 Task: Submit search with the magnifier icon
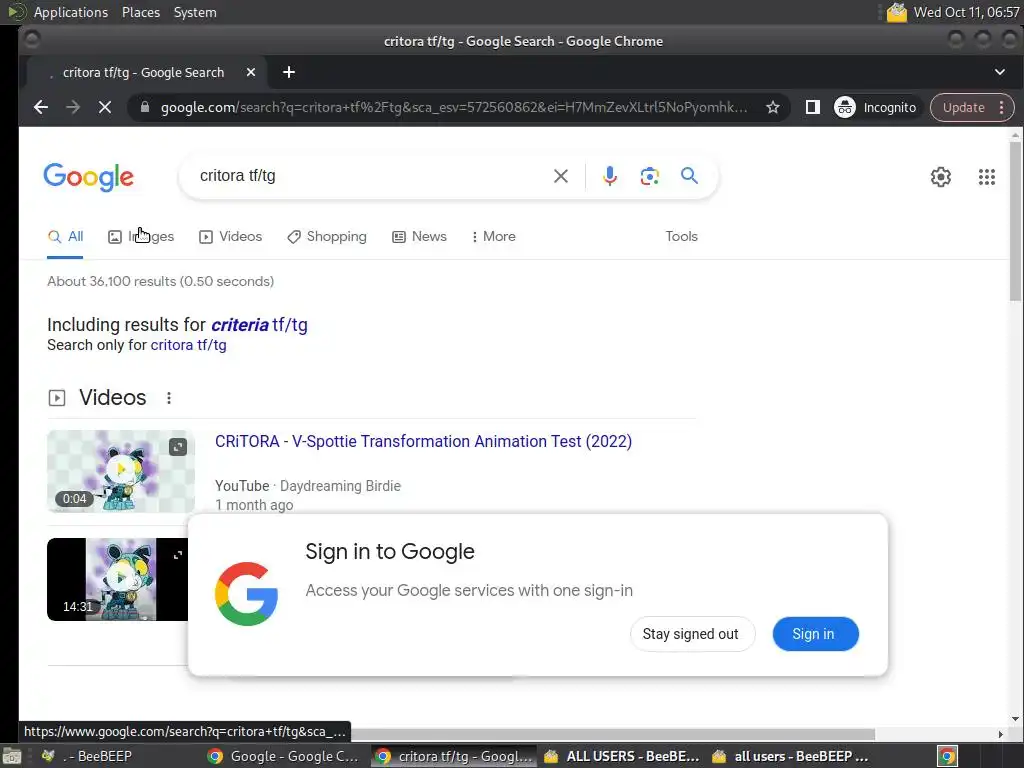coord(689,175)
